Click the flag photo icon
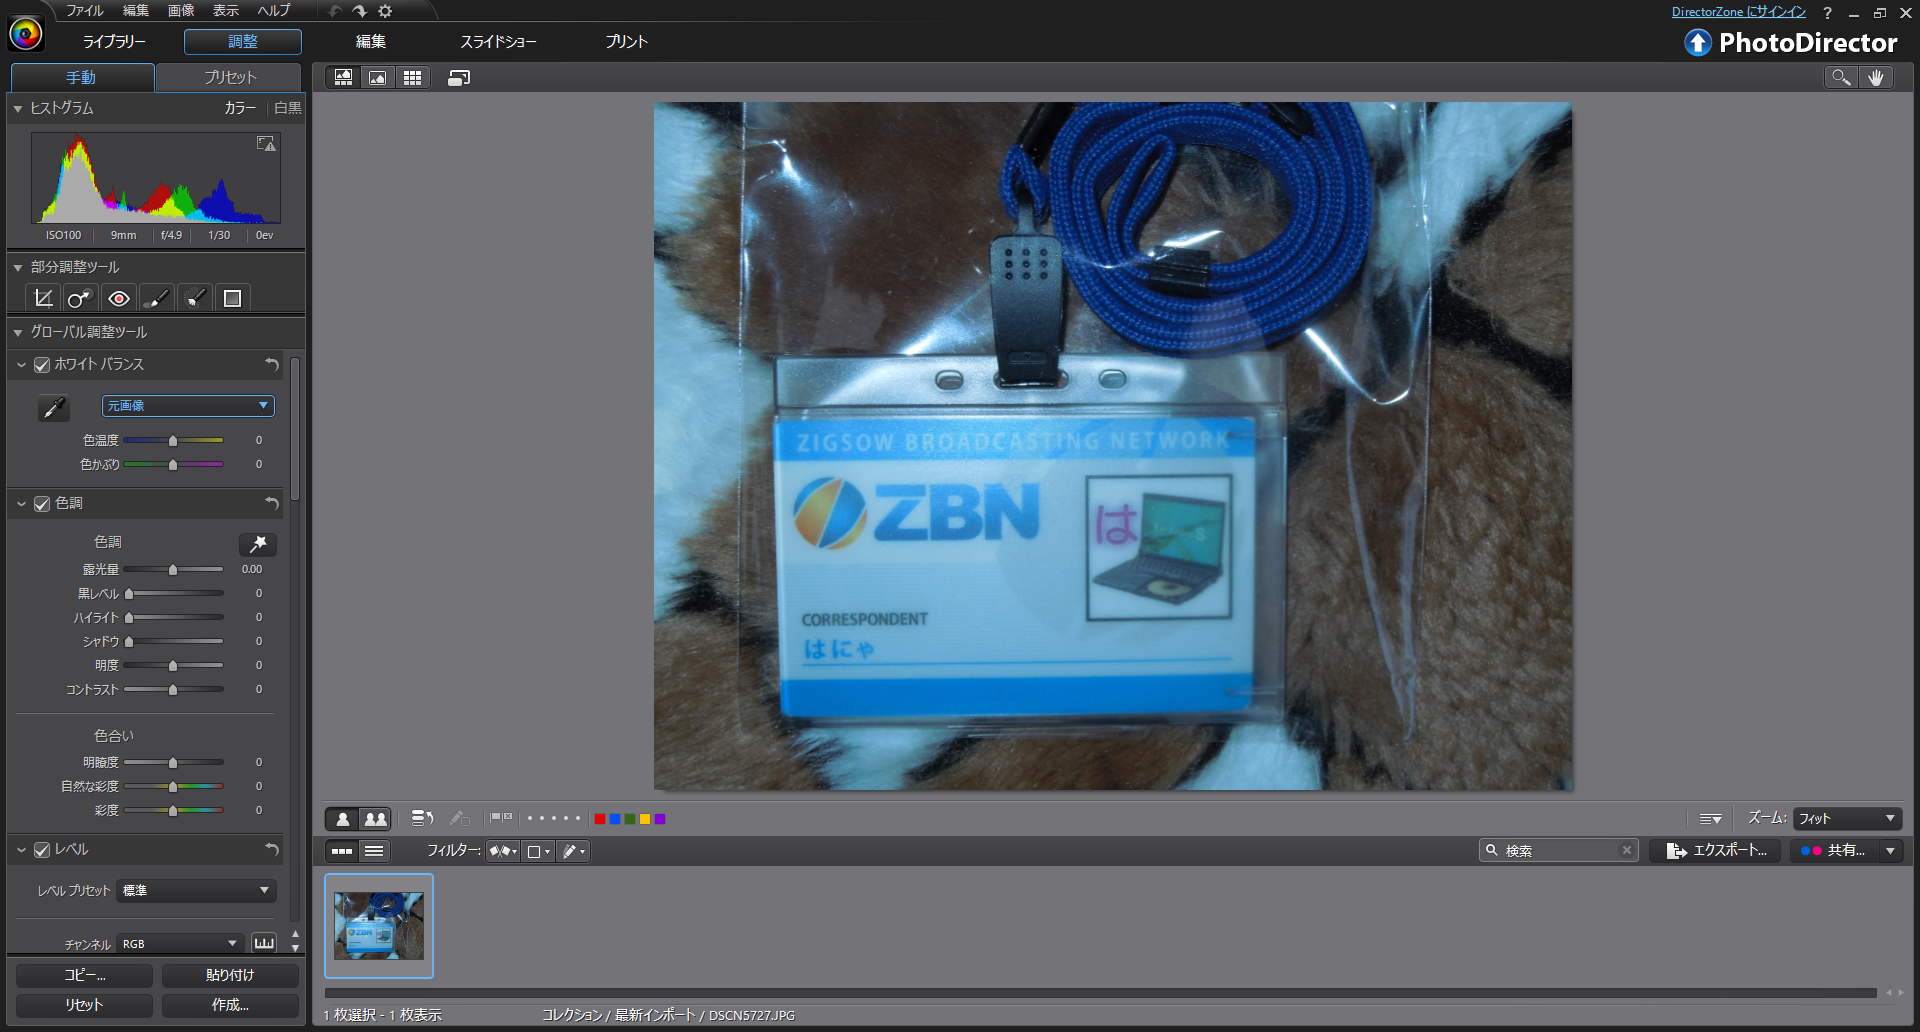 (x=501, y=819)
